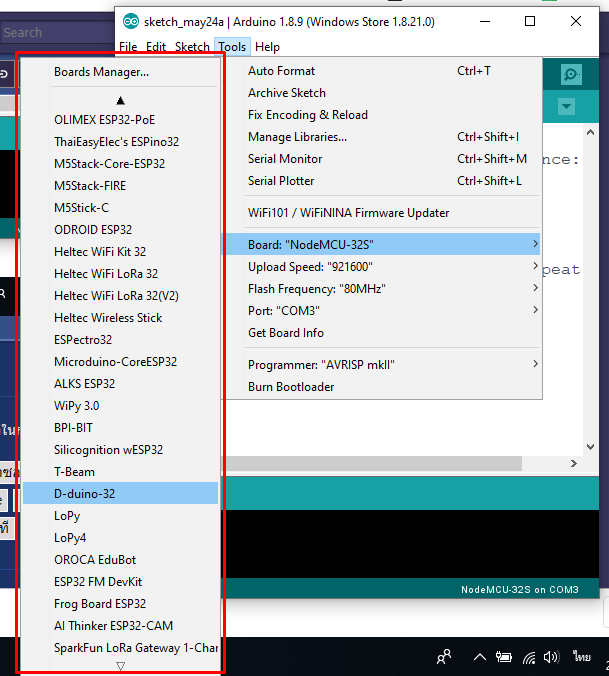
Task: Expand Programmer: "AVRISP mkII" submenu
Action: (x=383, y=365)
